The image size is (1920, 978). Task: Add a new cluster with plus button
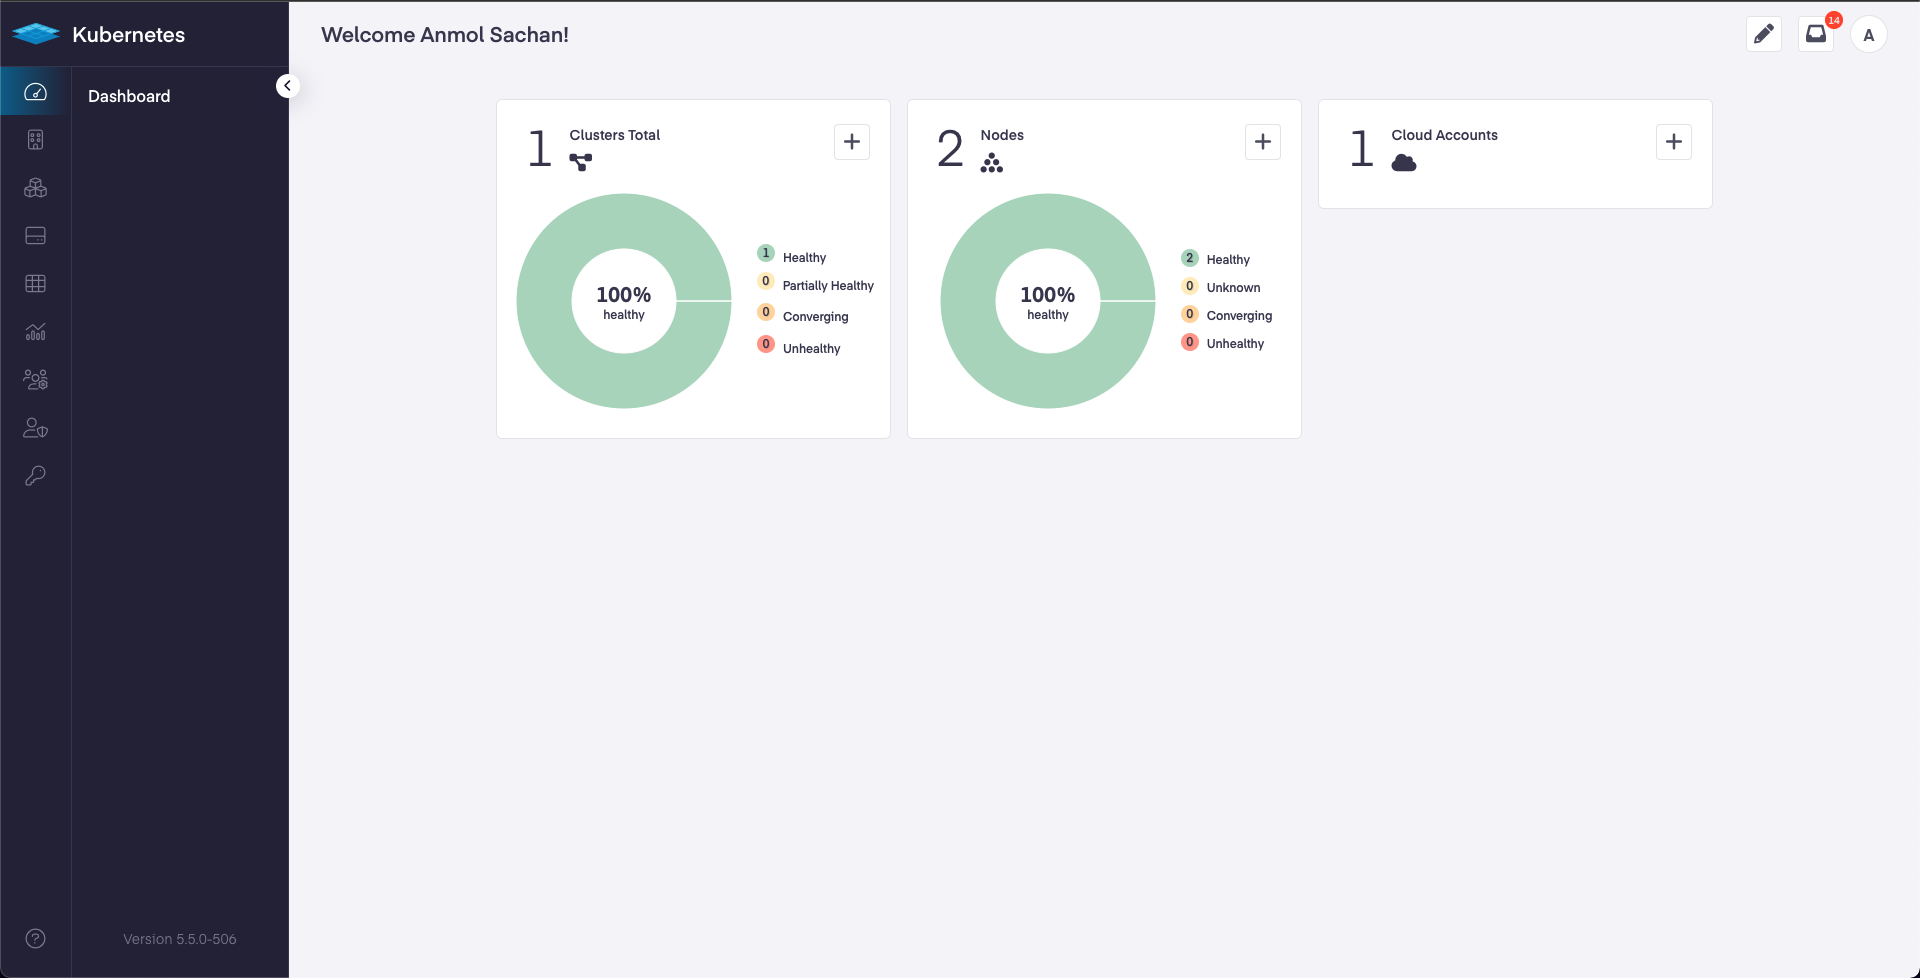click(851, 142)
